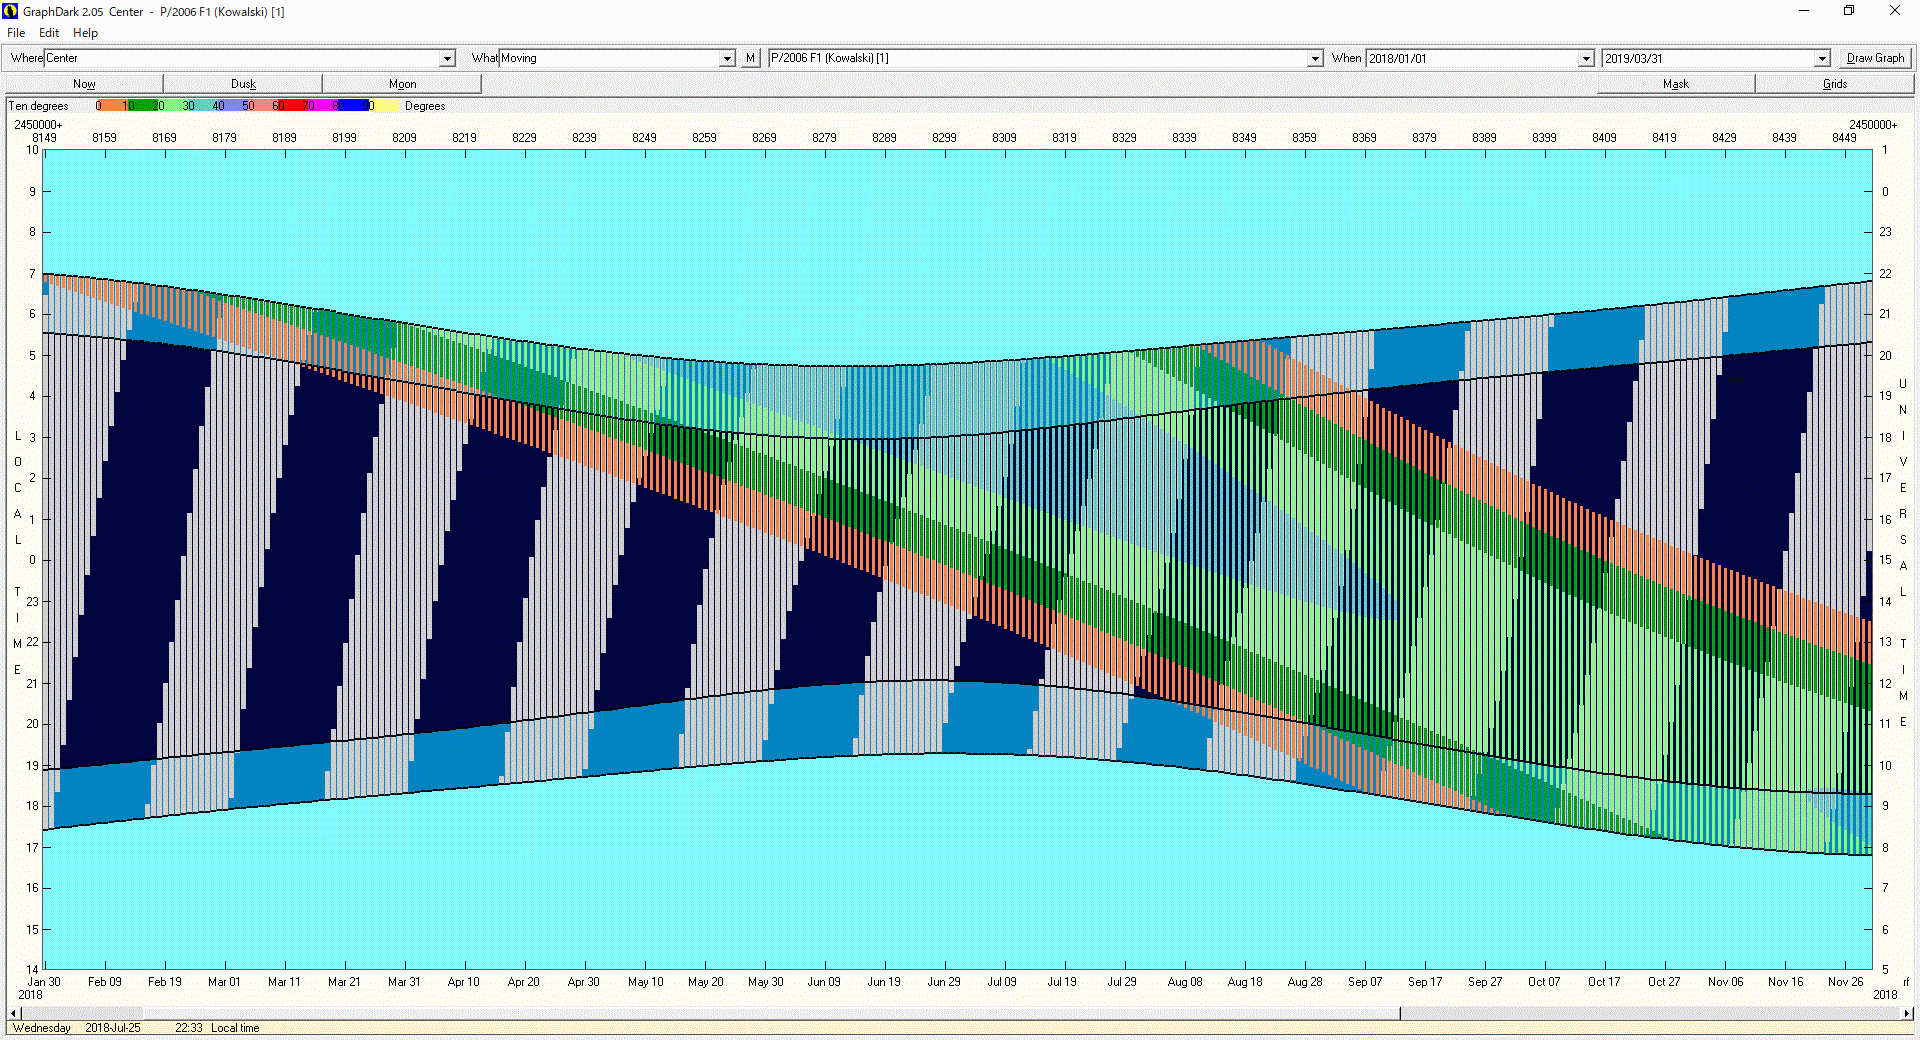Click the Draw Graph button
Image resolution: width=1920 pixels, height=1040 pixels.
tap(1875, 58)
